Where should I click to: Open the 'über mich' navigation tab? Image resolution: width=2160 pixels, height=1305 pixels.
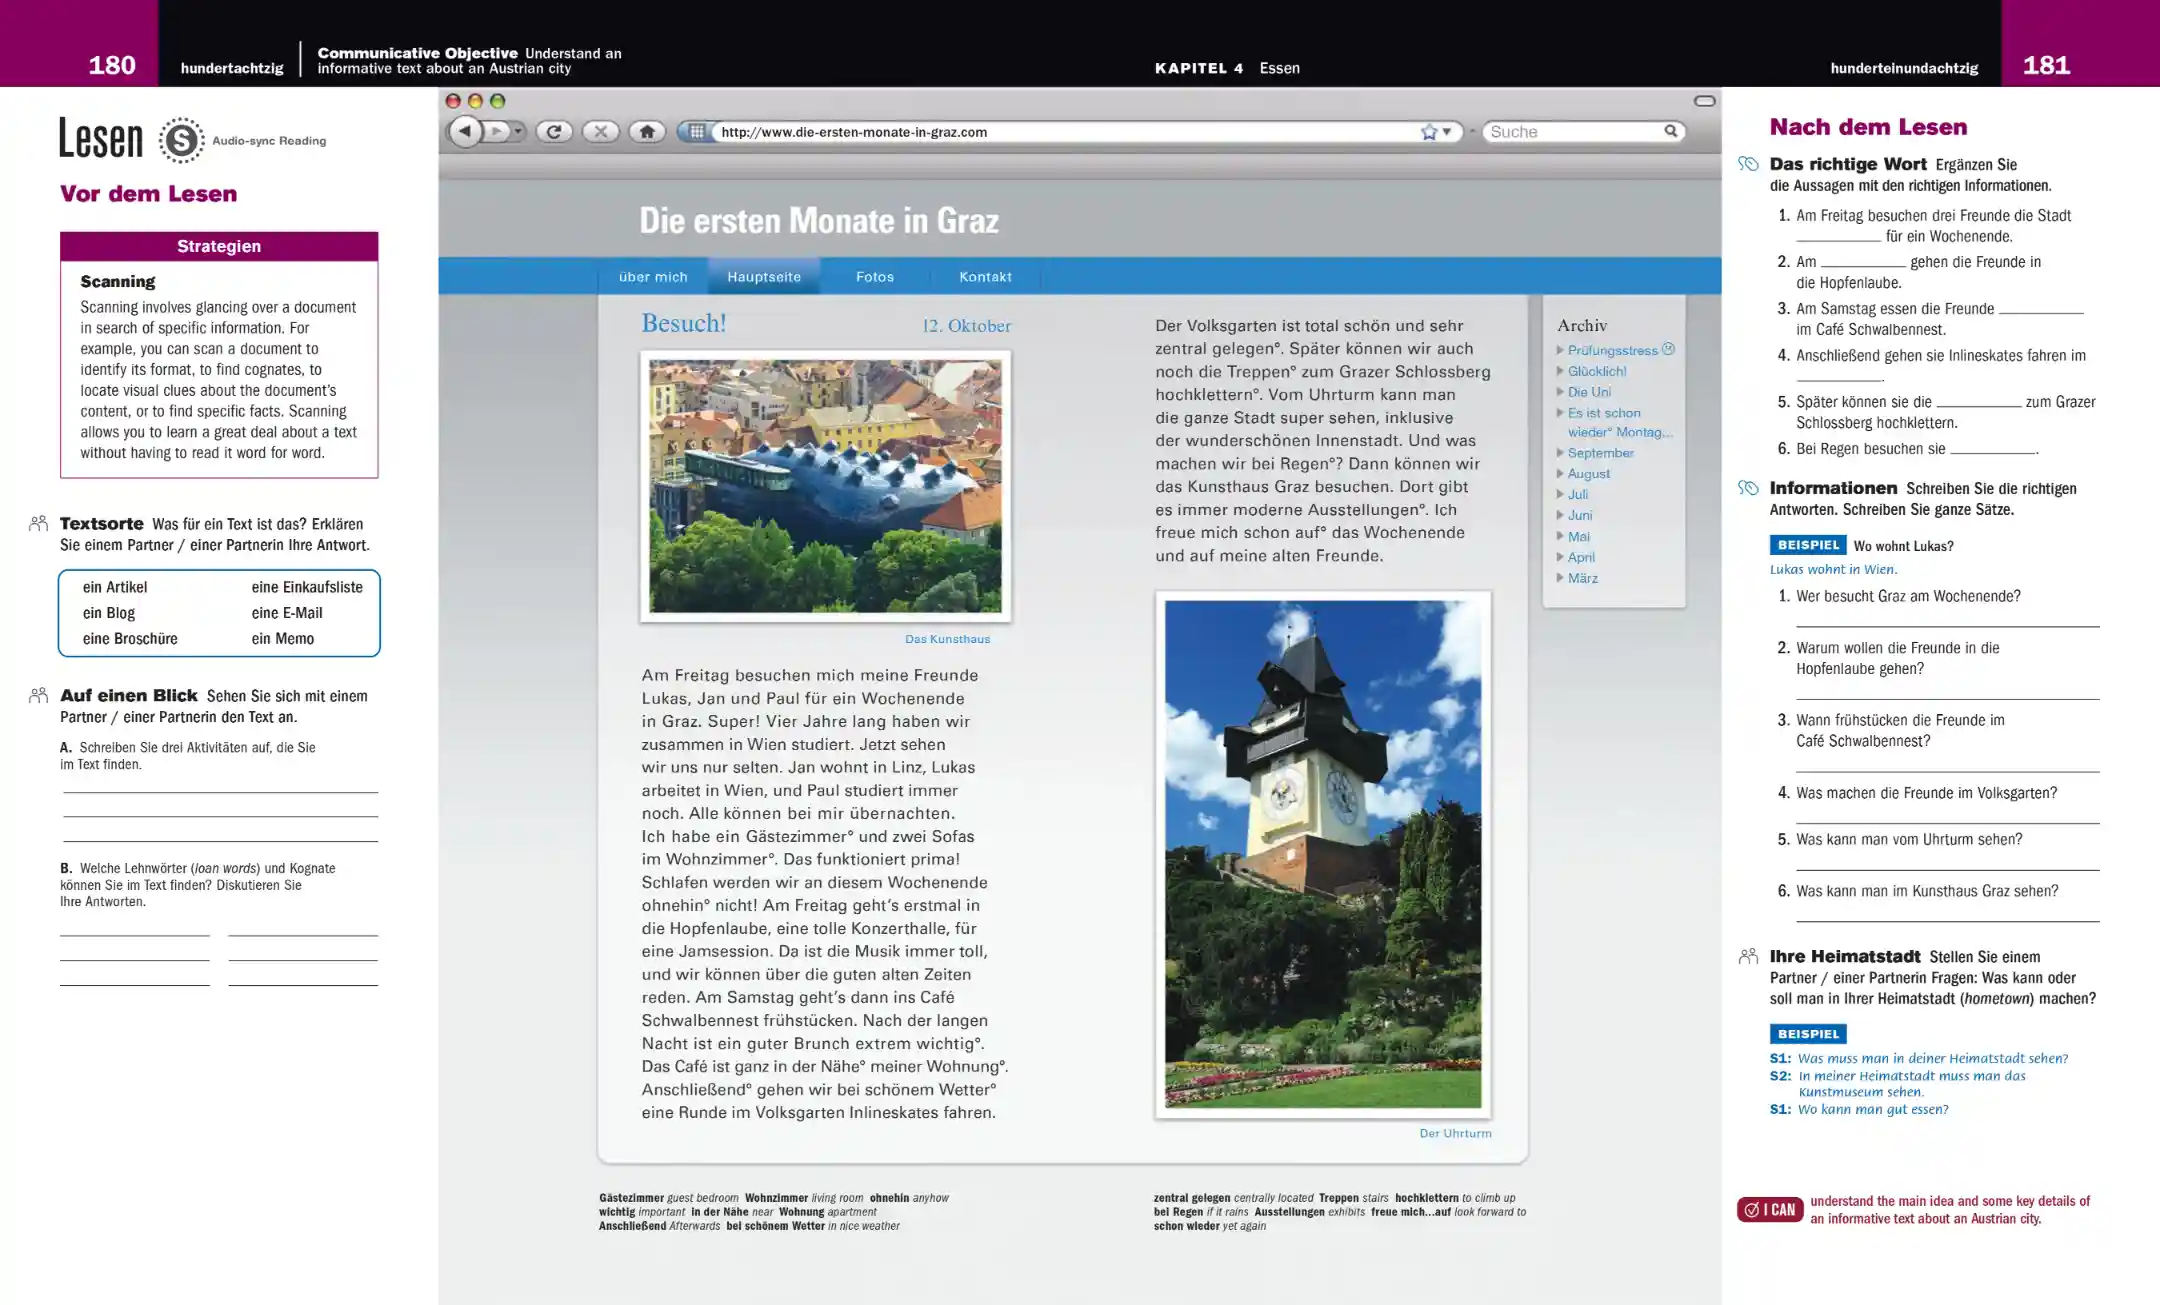(653, 277)
